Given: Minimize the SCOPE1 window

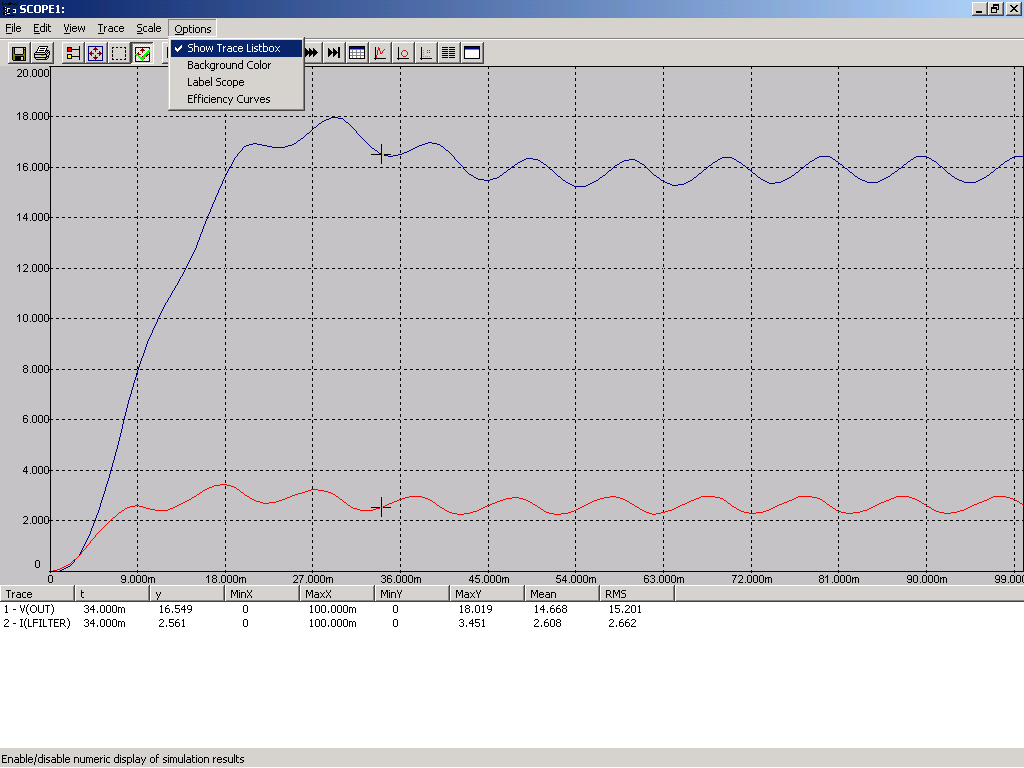Looking at the screenshot, I should (x=979, y=9).
